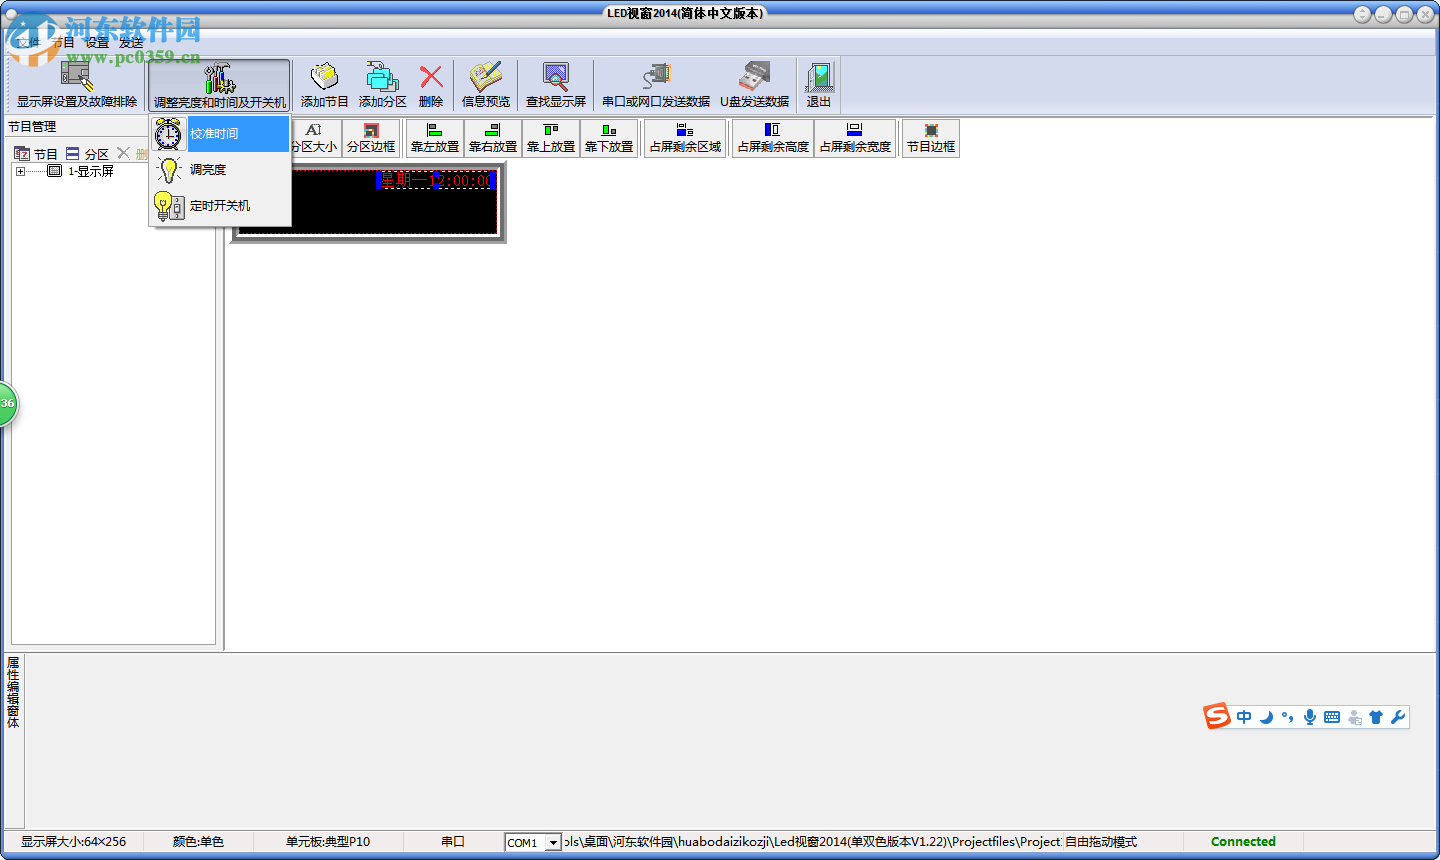Fill remaining screen width (占屏剩余宽度)
This screenshot has width=1440, height=860.
tap(855, 138)
